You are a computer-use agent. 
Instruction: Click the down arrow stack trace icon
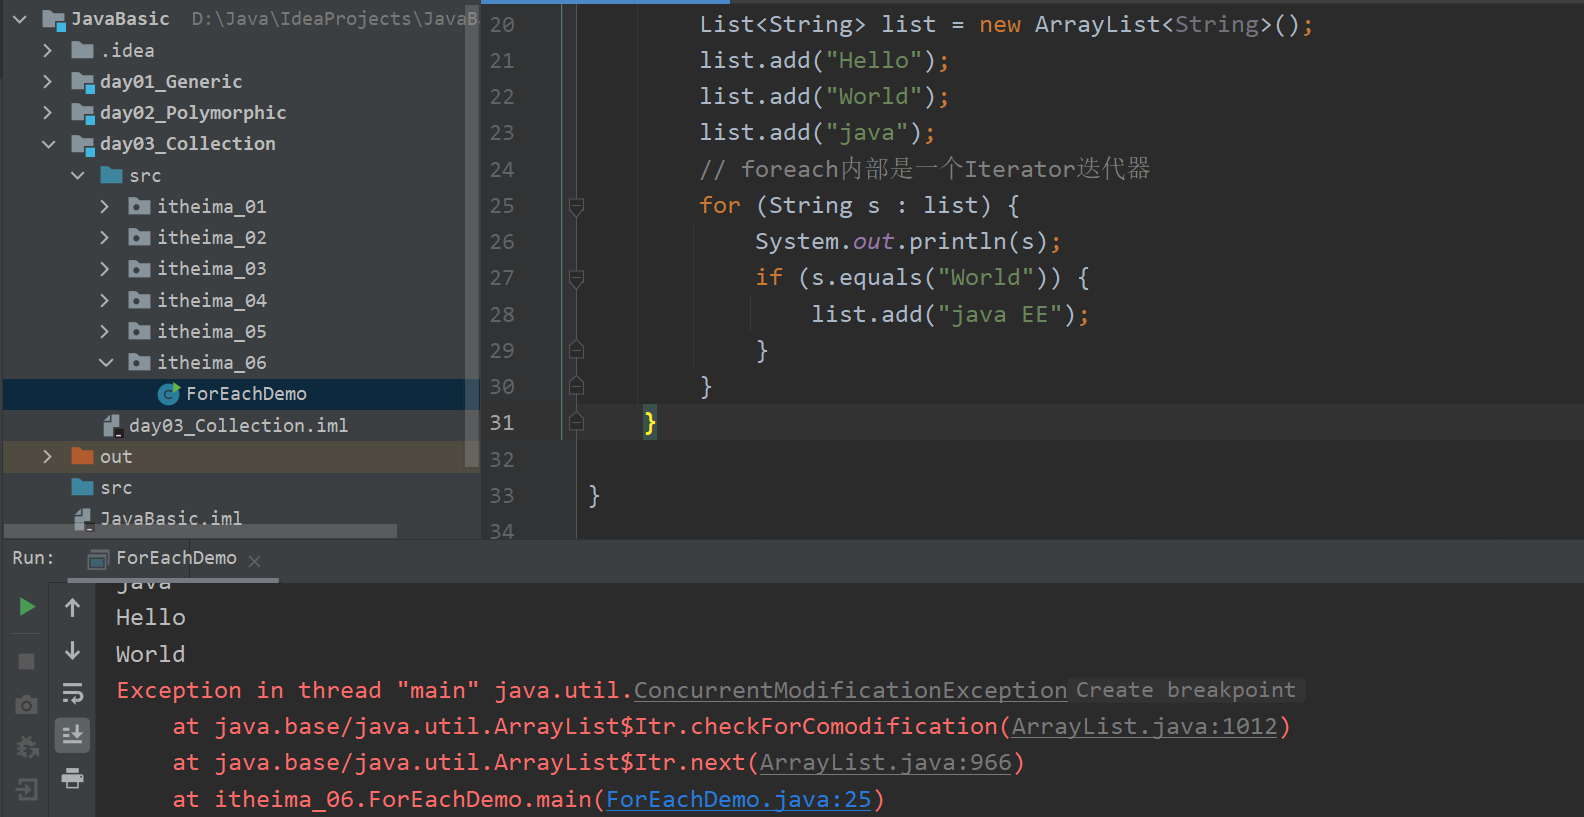click(x=72, y=651)
